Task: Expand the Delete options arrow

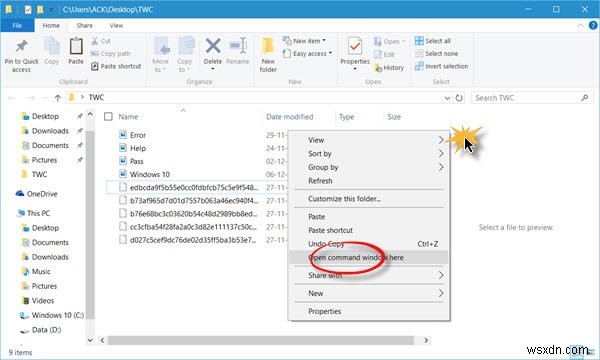Action: [213, 69]
